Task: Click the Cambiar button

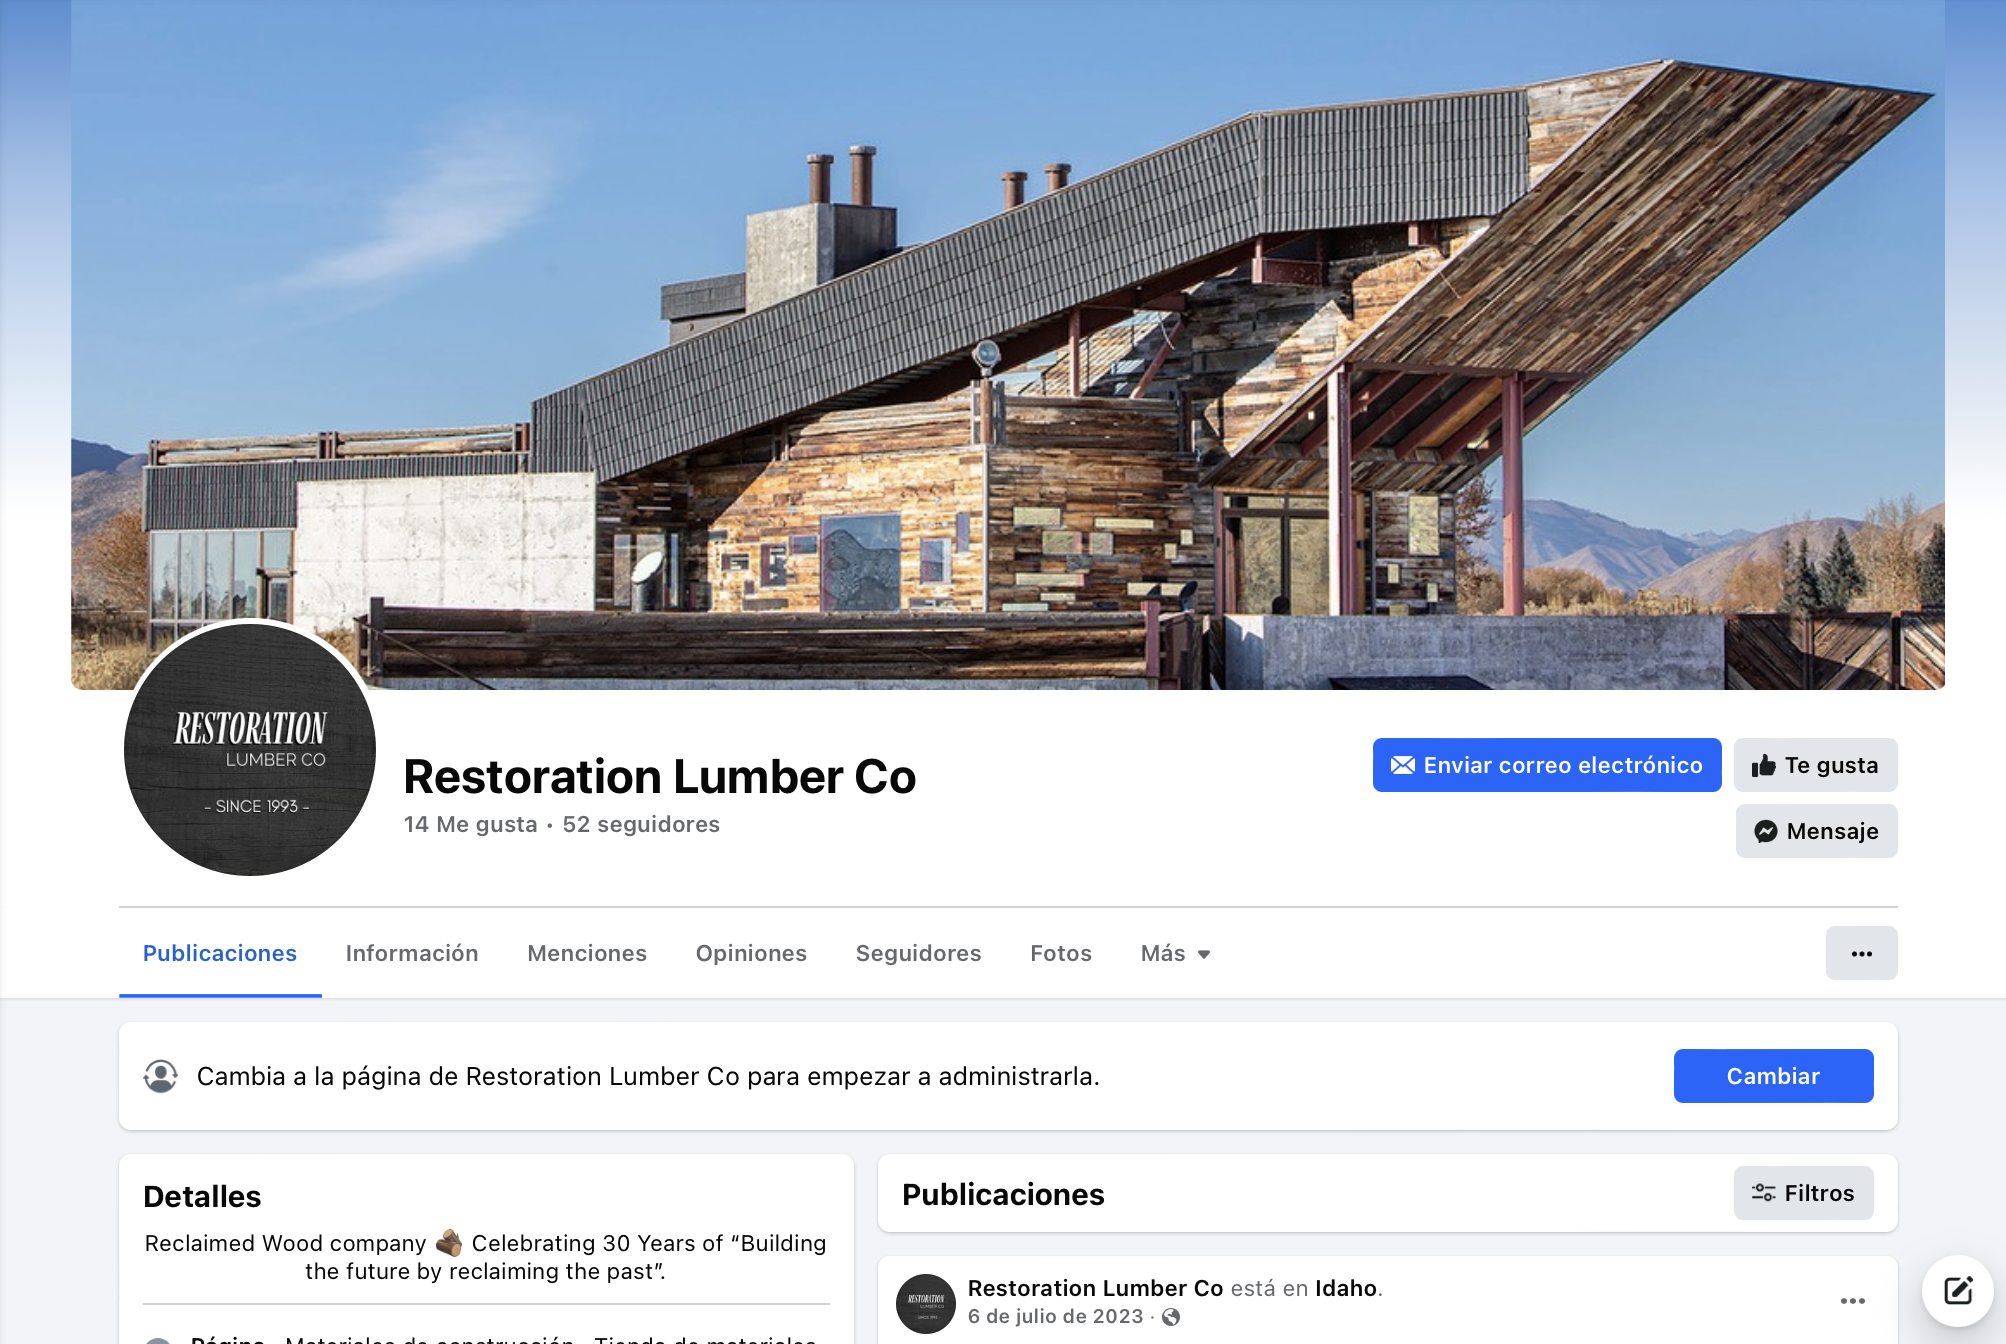Action: point(1773,1077)
